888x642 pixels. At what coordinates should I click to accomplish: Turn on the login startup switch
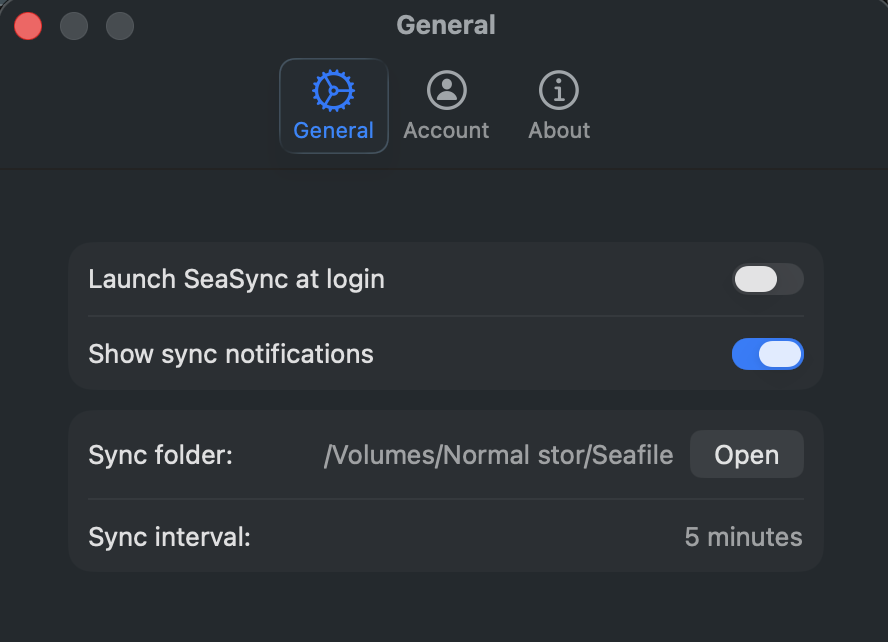pos(768,280)
